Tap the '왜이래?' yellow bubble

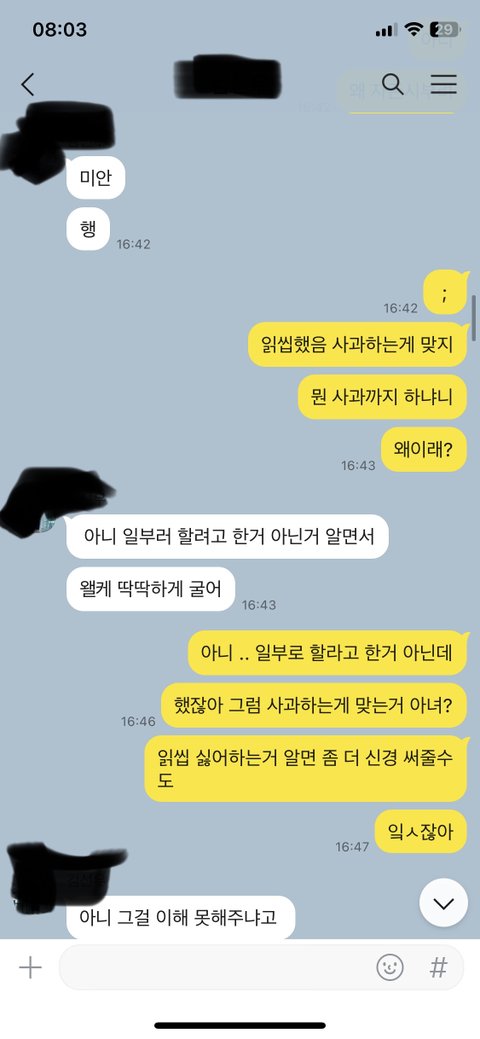tap(424, 450)
